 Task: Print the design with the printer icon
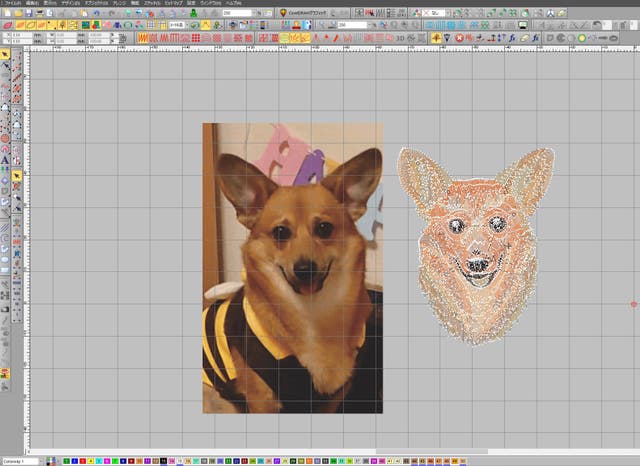(40, 13)
